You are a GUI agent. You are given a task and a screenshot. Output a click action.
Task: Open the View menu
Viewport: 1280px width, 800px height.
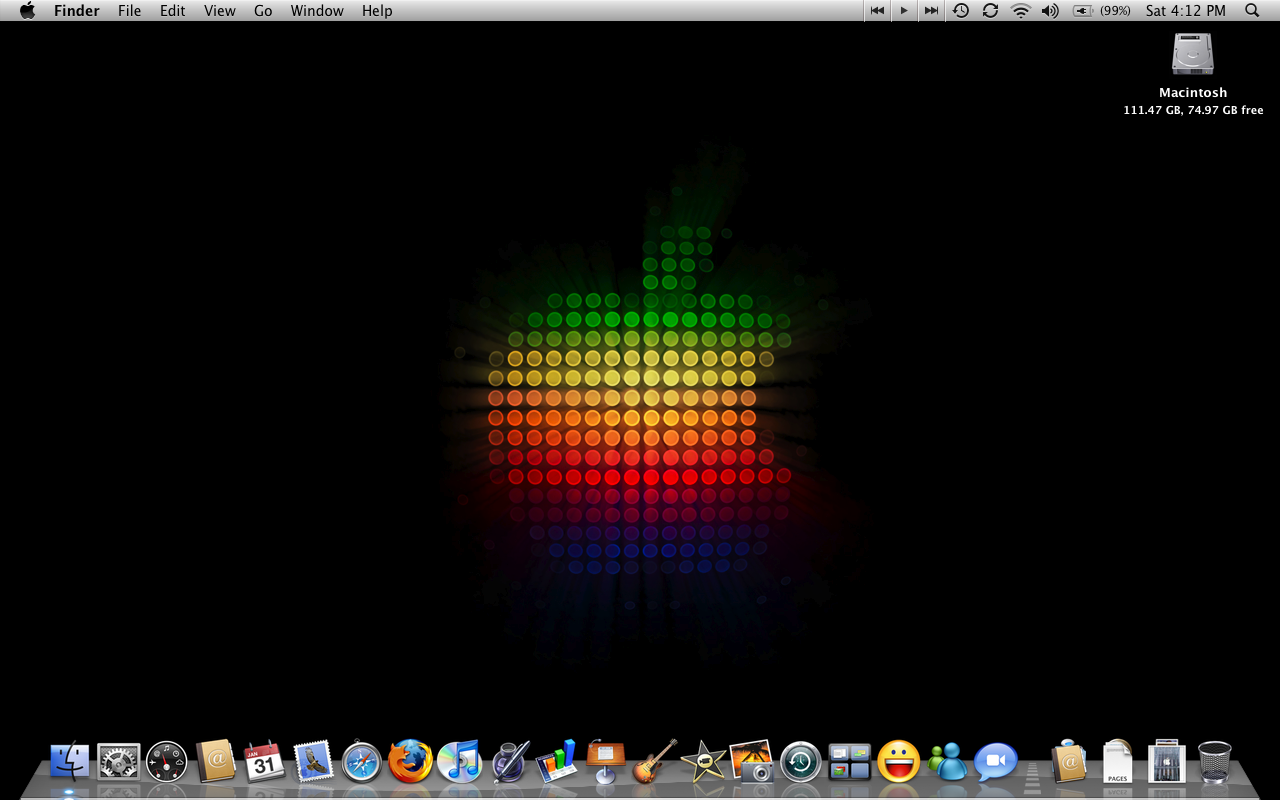[x=219, y=10]
